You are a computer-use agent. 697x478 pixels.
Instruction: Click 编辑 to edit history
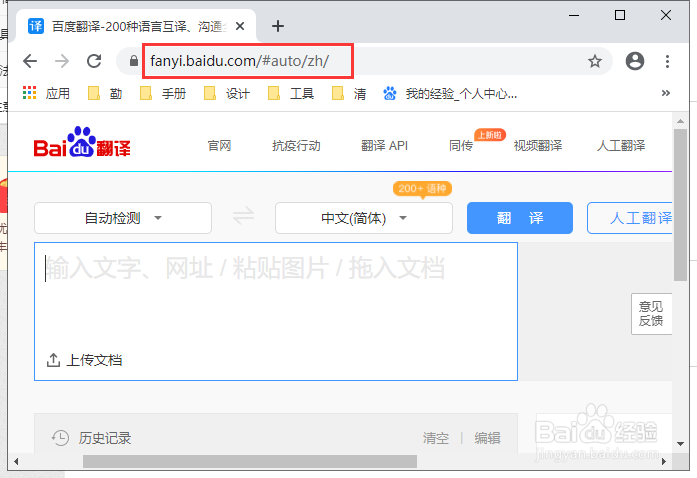coord(487,438)
